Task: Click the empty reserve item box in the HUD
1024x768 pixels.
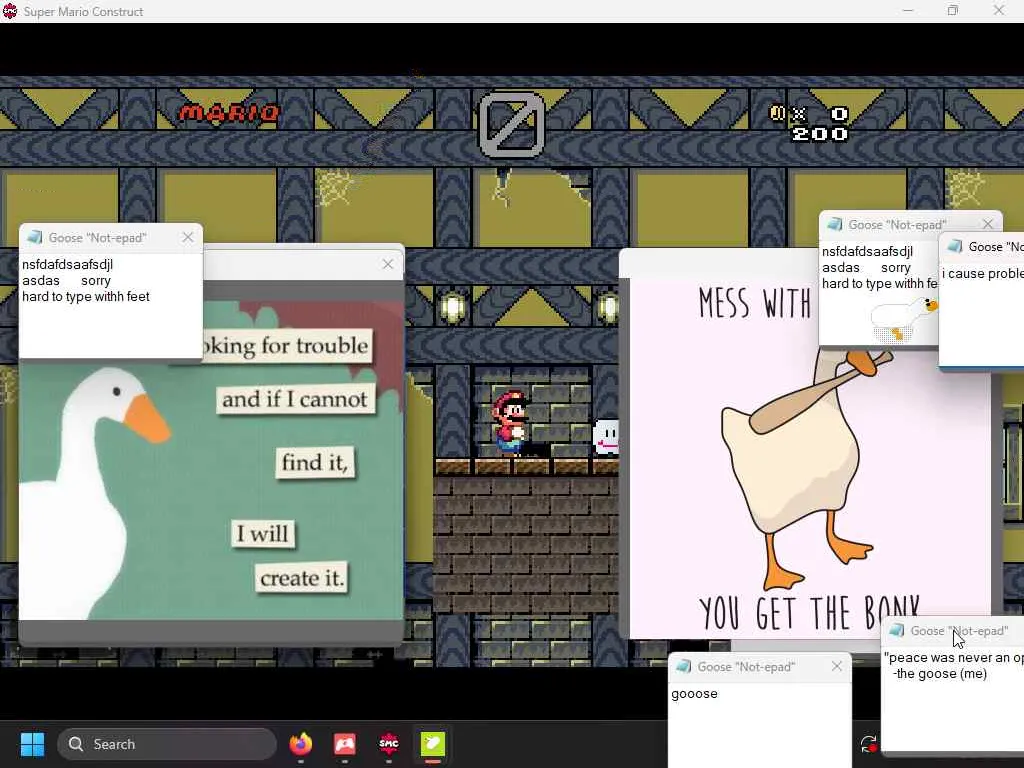Action: (512, 125)
